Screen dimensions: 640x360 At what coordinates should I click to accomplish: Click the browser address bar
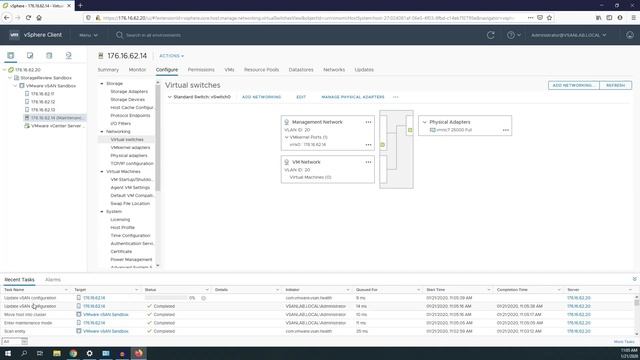click(x=306, y=18)
